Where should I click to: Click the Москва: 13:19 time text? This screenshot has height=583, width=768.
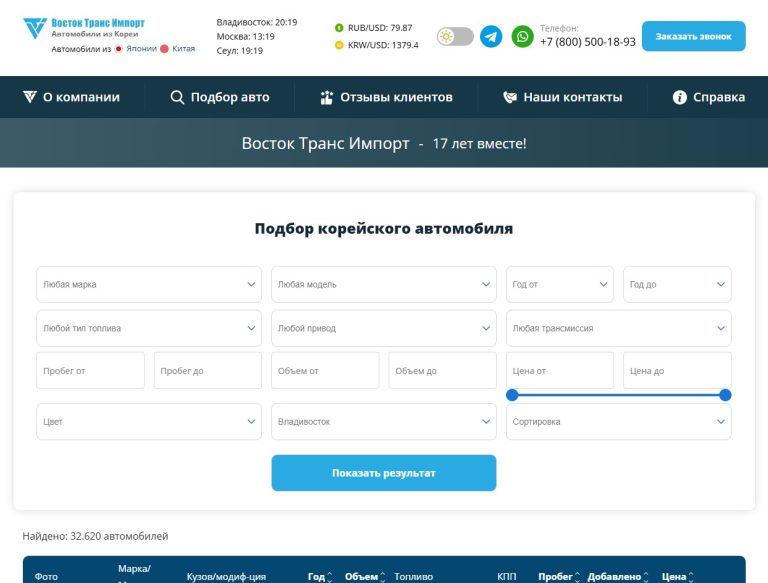(245, 36)
